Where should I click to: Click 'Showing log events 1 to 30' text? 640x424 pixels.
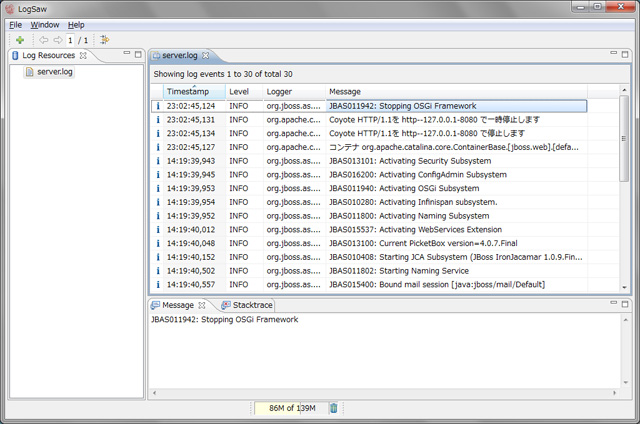coord(223,74)
